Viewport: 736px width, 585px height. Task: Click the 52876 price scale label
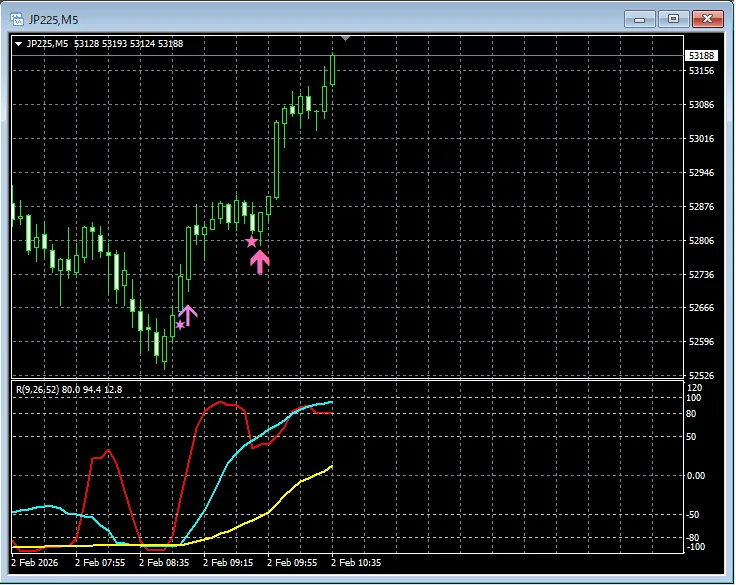[x=701, y=207]
